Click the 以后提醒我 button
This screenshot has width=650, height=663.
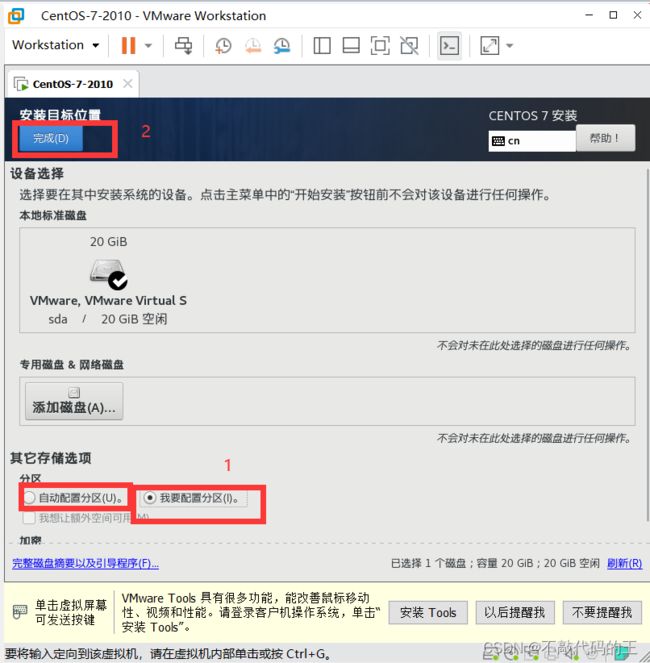[x=515, y=613]
